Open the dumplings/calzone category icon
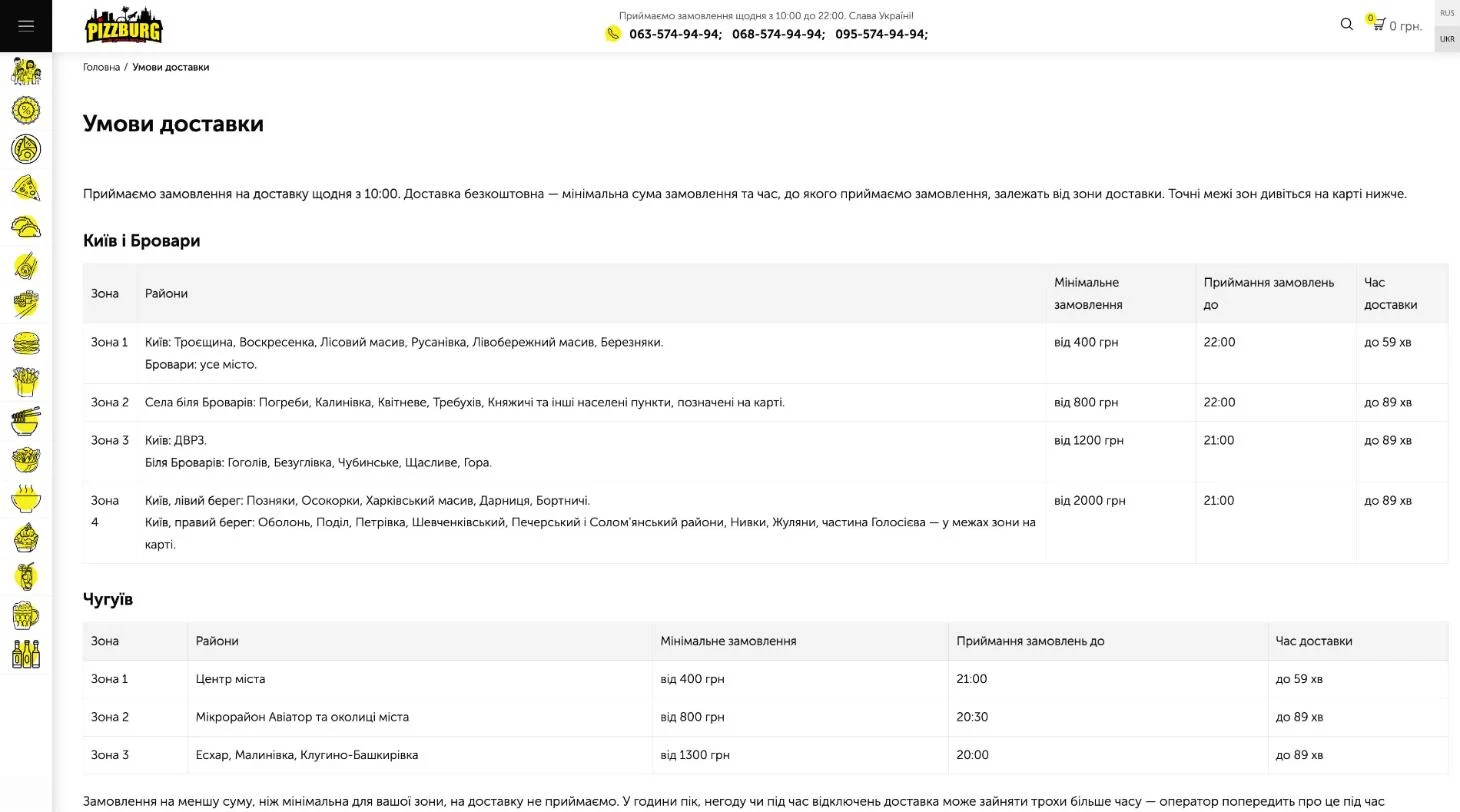 (x=26, y=226)
